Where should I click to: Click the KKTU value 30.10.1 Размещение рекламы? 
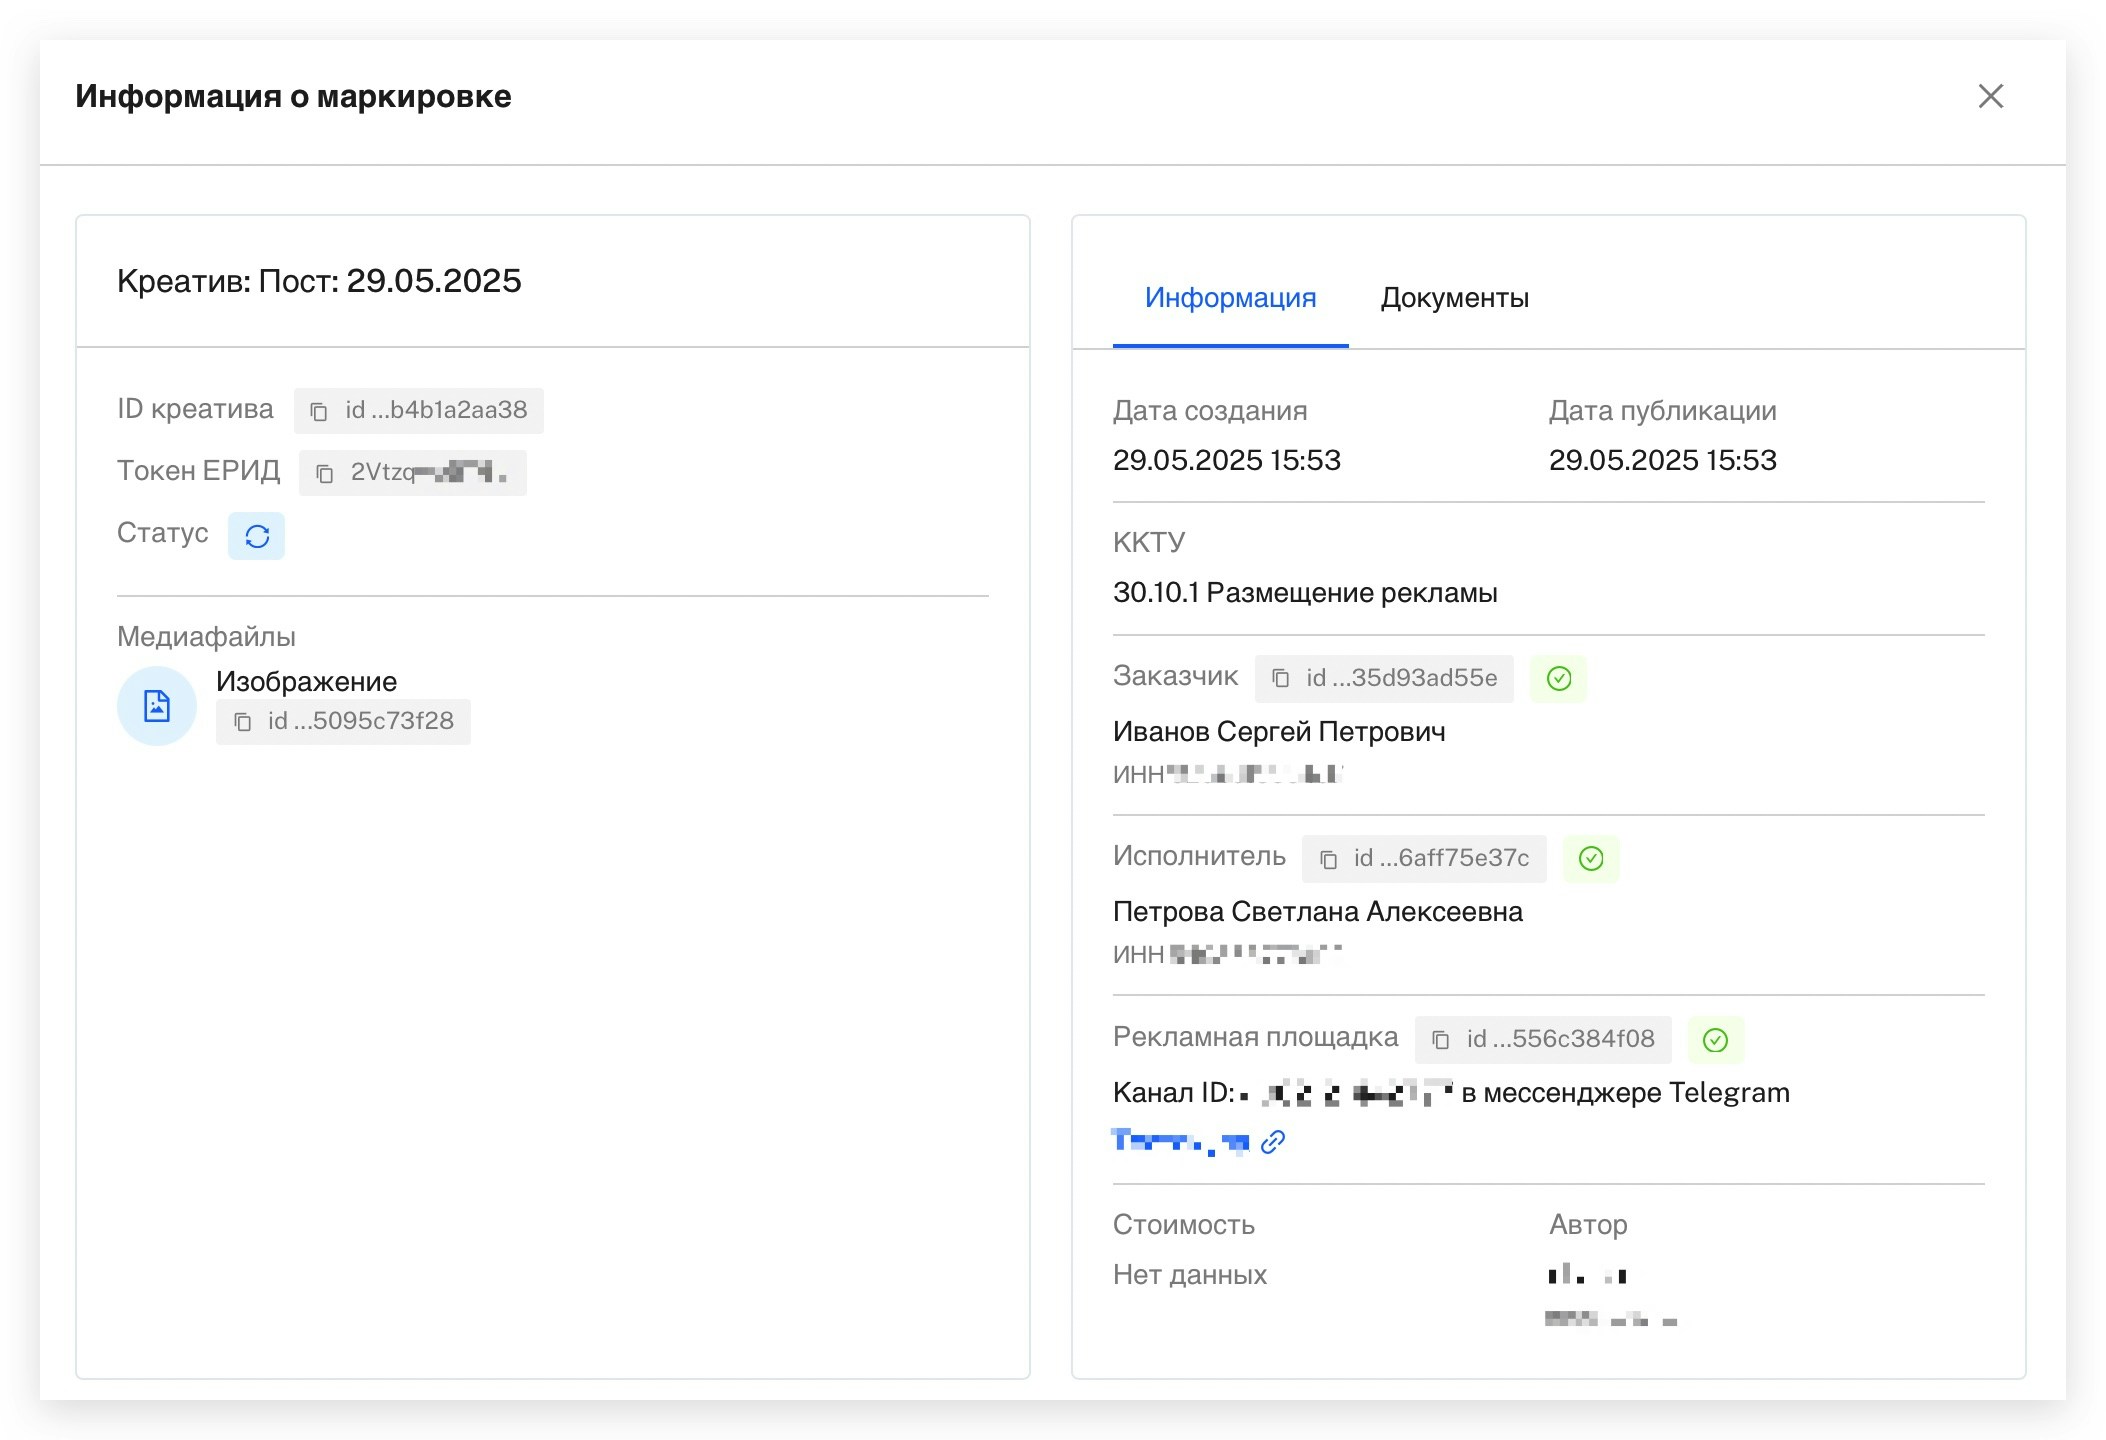[x=1304, y=593]
